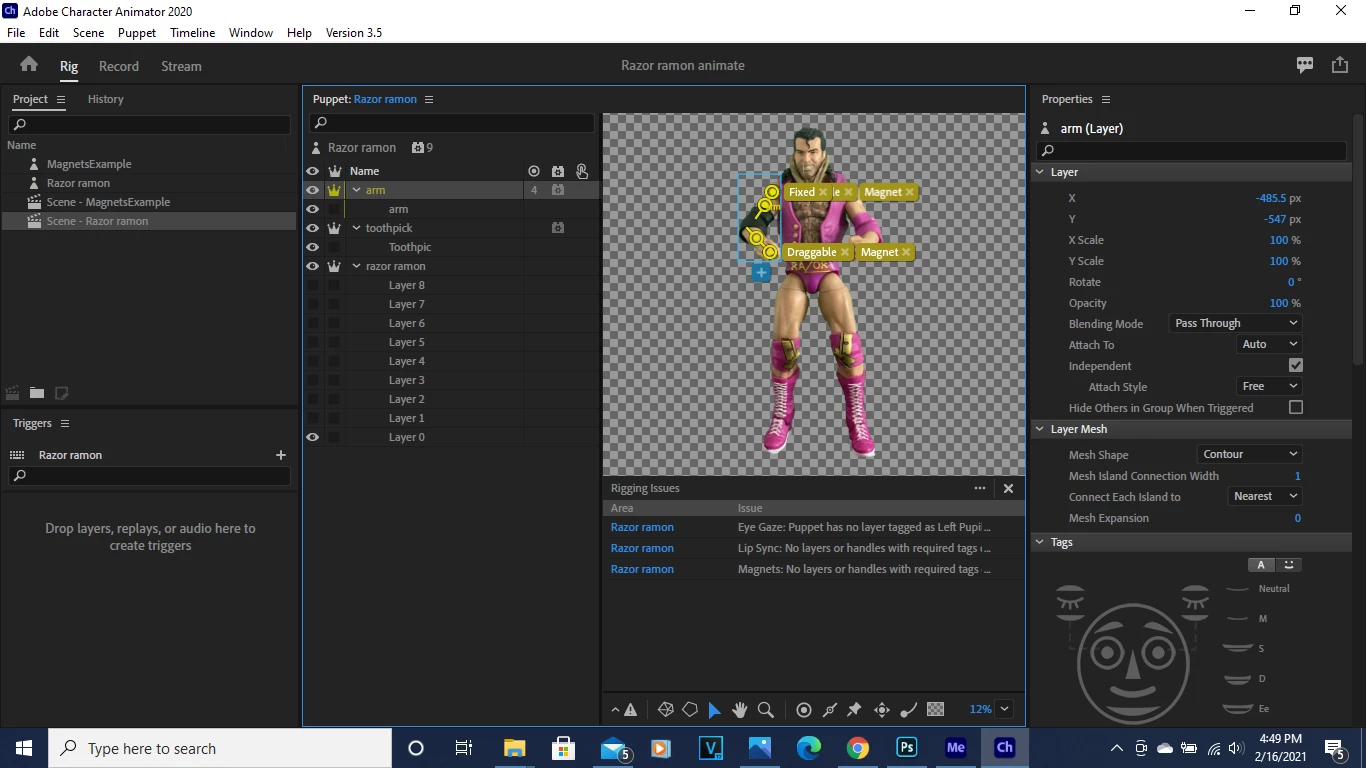Toggle visibility eye of razor ramon group

click(x=313, y=266)
